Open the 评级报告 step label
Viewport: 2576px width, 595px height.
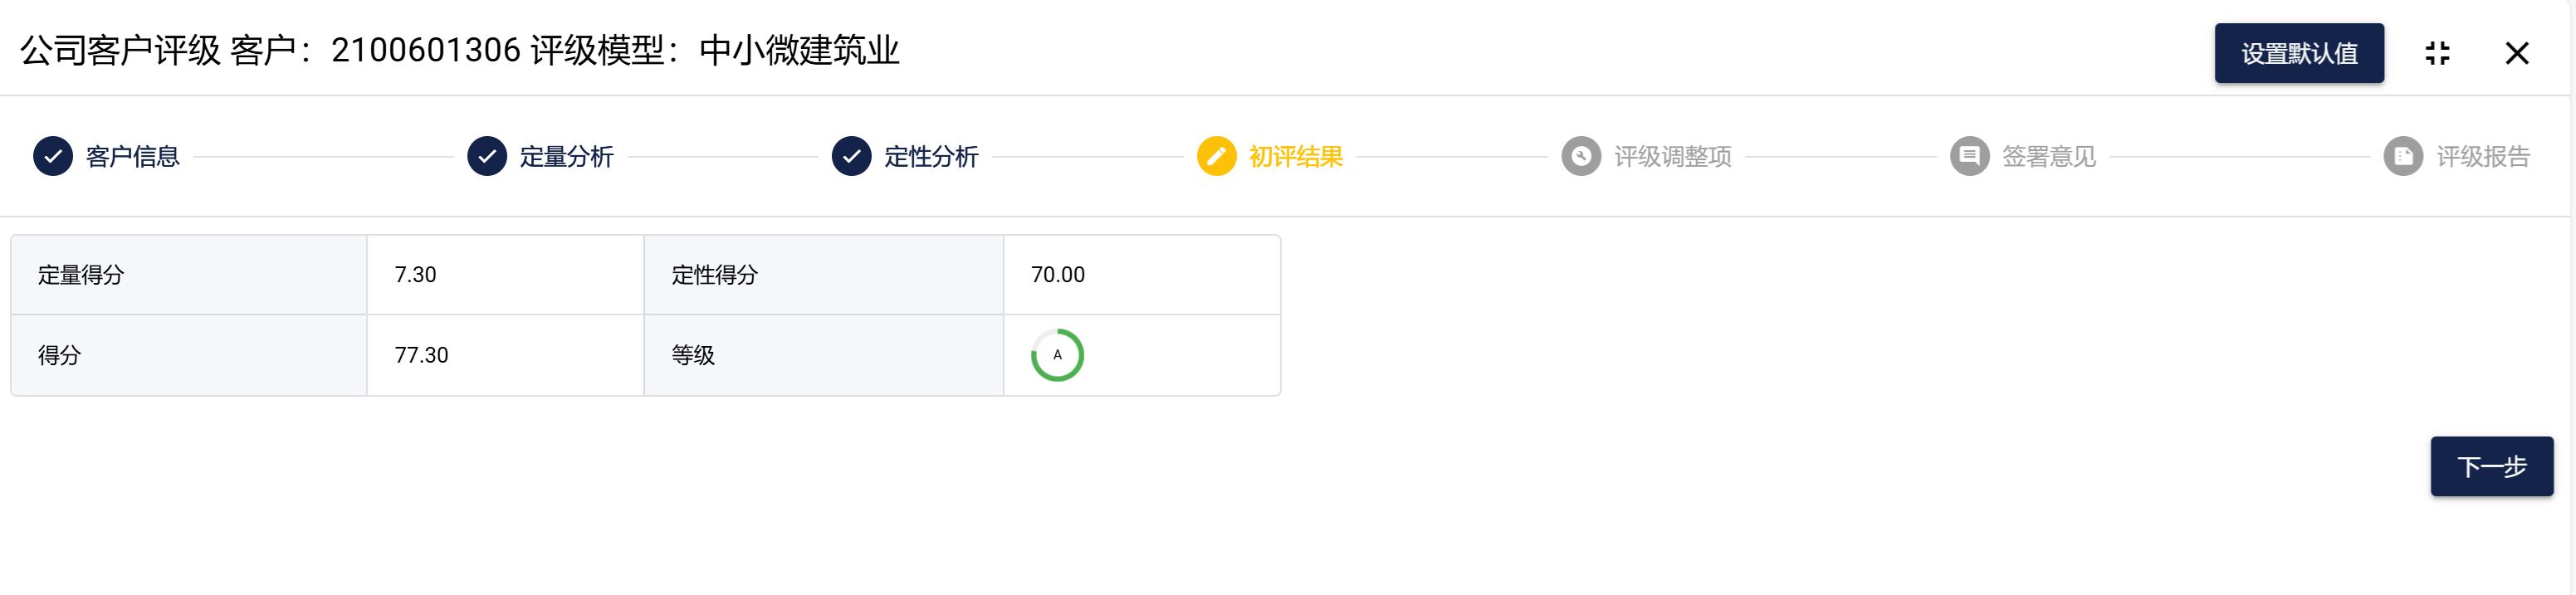pos(2482,157)
